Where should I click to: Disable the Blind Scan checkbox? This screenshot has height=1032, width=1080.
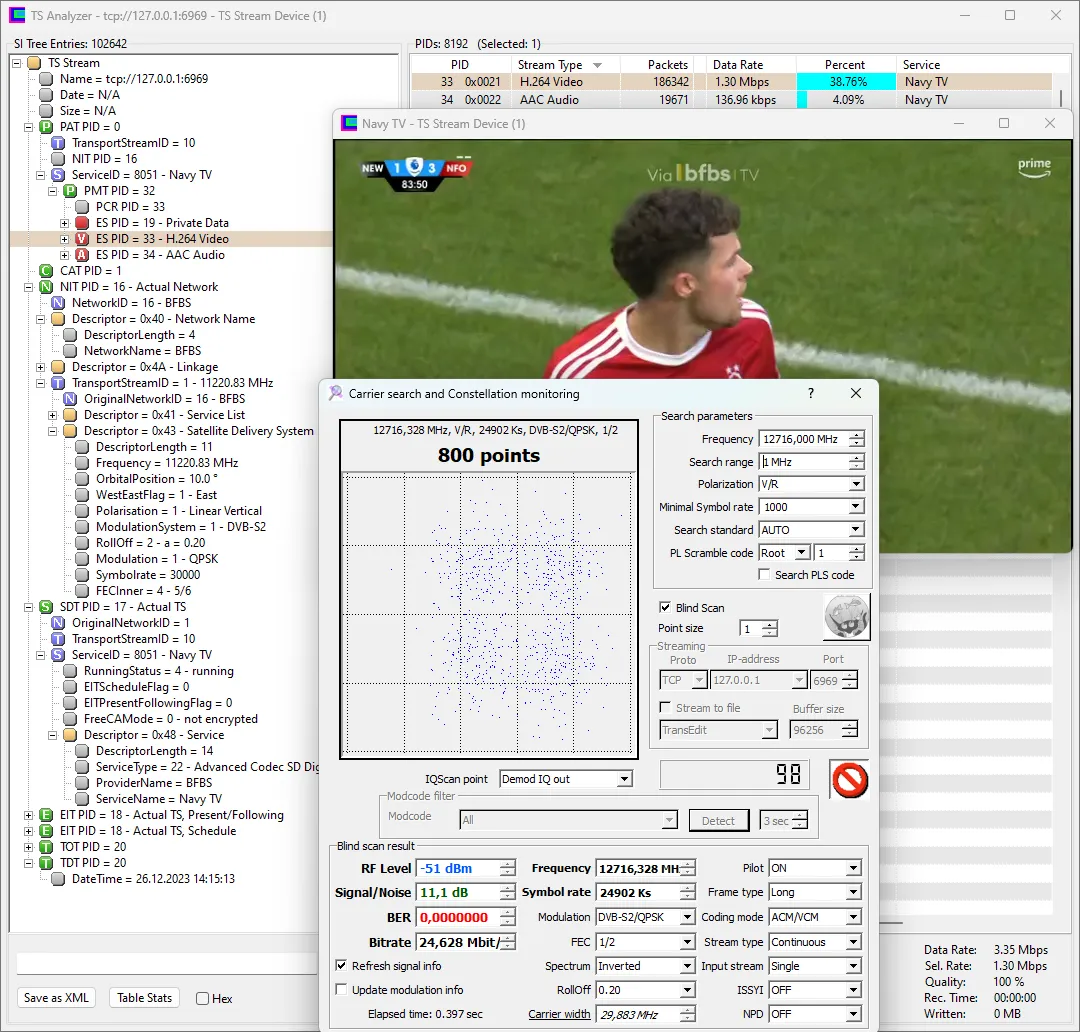[x=665, y=608]
